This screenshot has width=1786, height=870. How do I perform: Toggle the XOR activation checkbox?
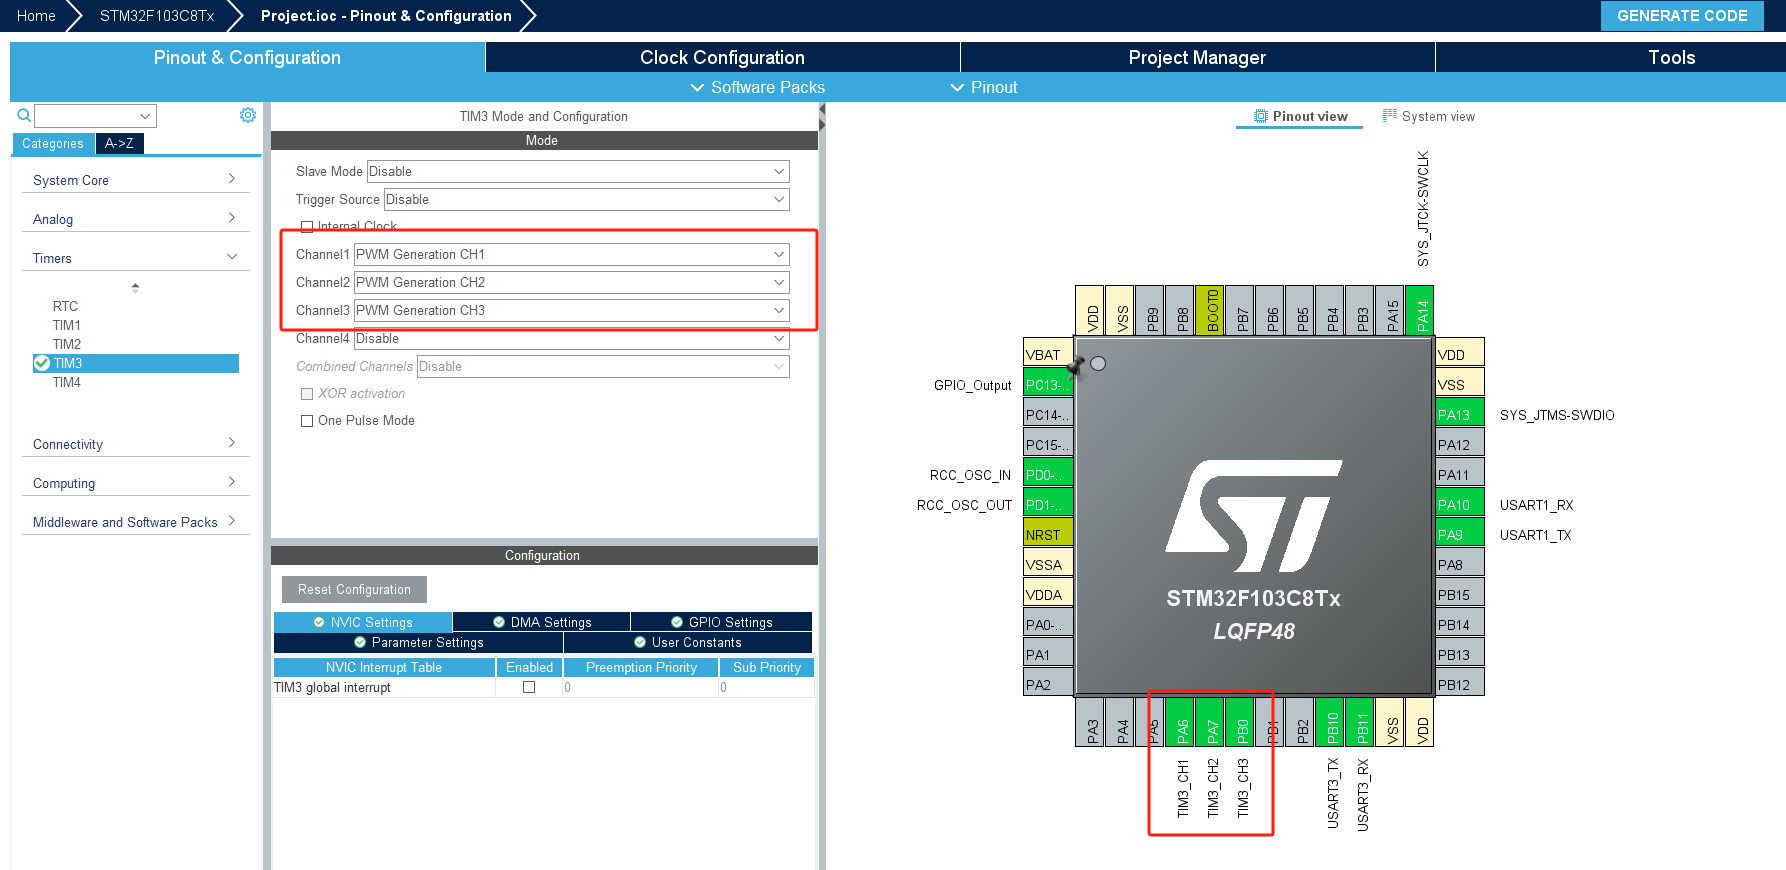pyautogui.click(x=307, y=394)
